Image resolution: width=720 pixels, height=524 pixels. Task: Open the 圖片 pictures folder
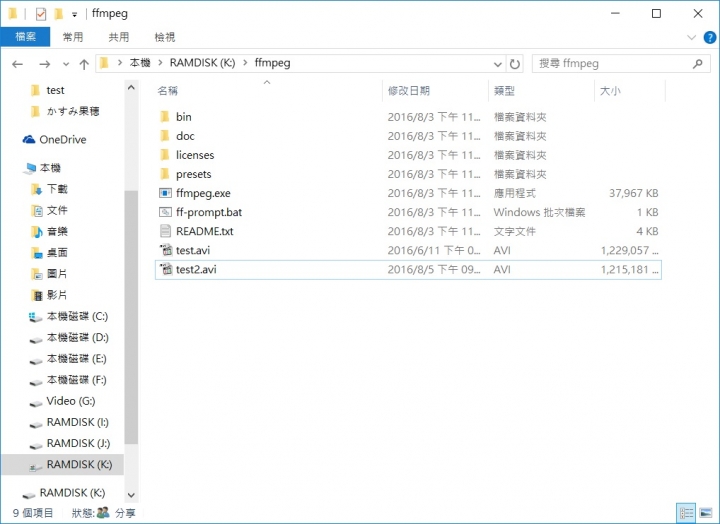click(57, 274)
